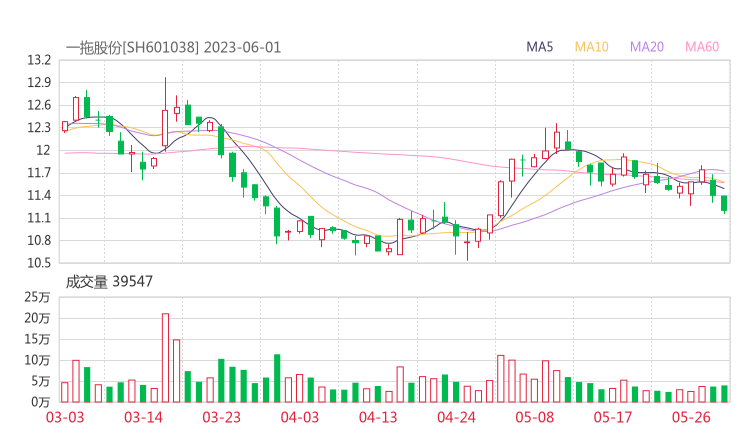
Task: Click the 10万 volume axis label
Action: coord(37,360)
